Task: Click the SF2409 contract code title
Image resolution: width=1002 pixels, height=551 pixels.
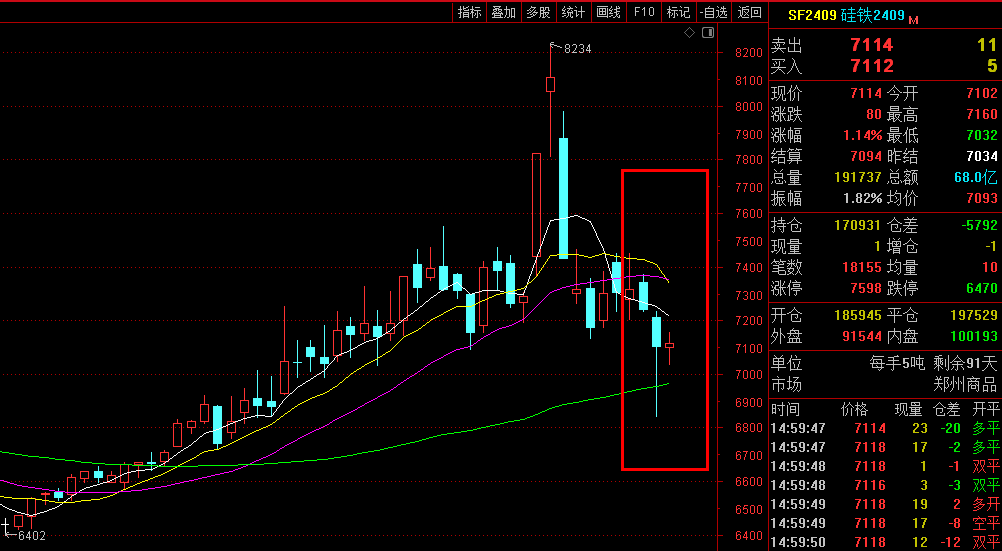Action: (811, 15)
